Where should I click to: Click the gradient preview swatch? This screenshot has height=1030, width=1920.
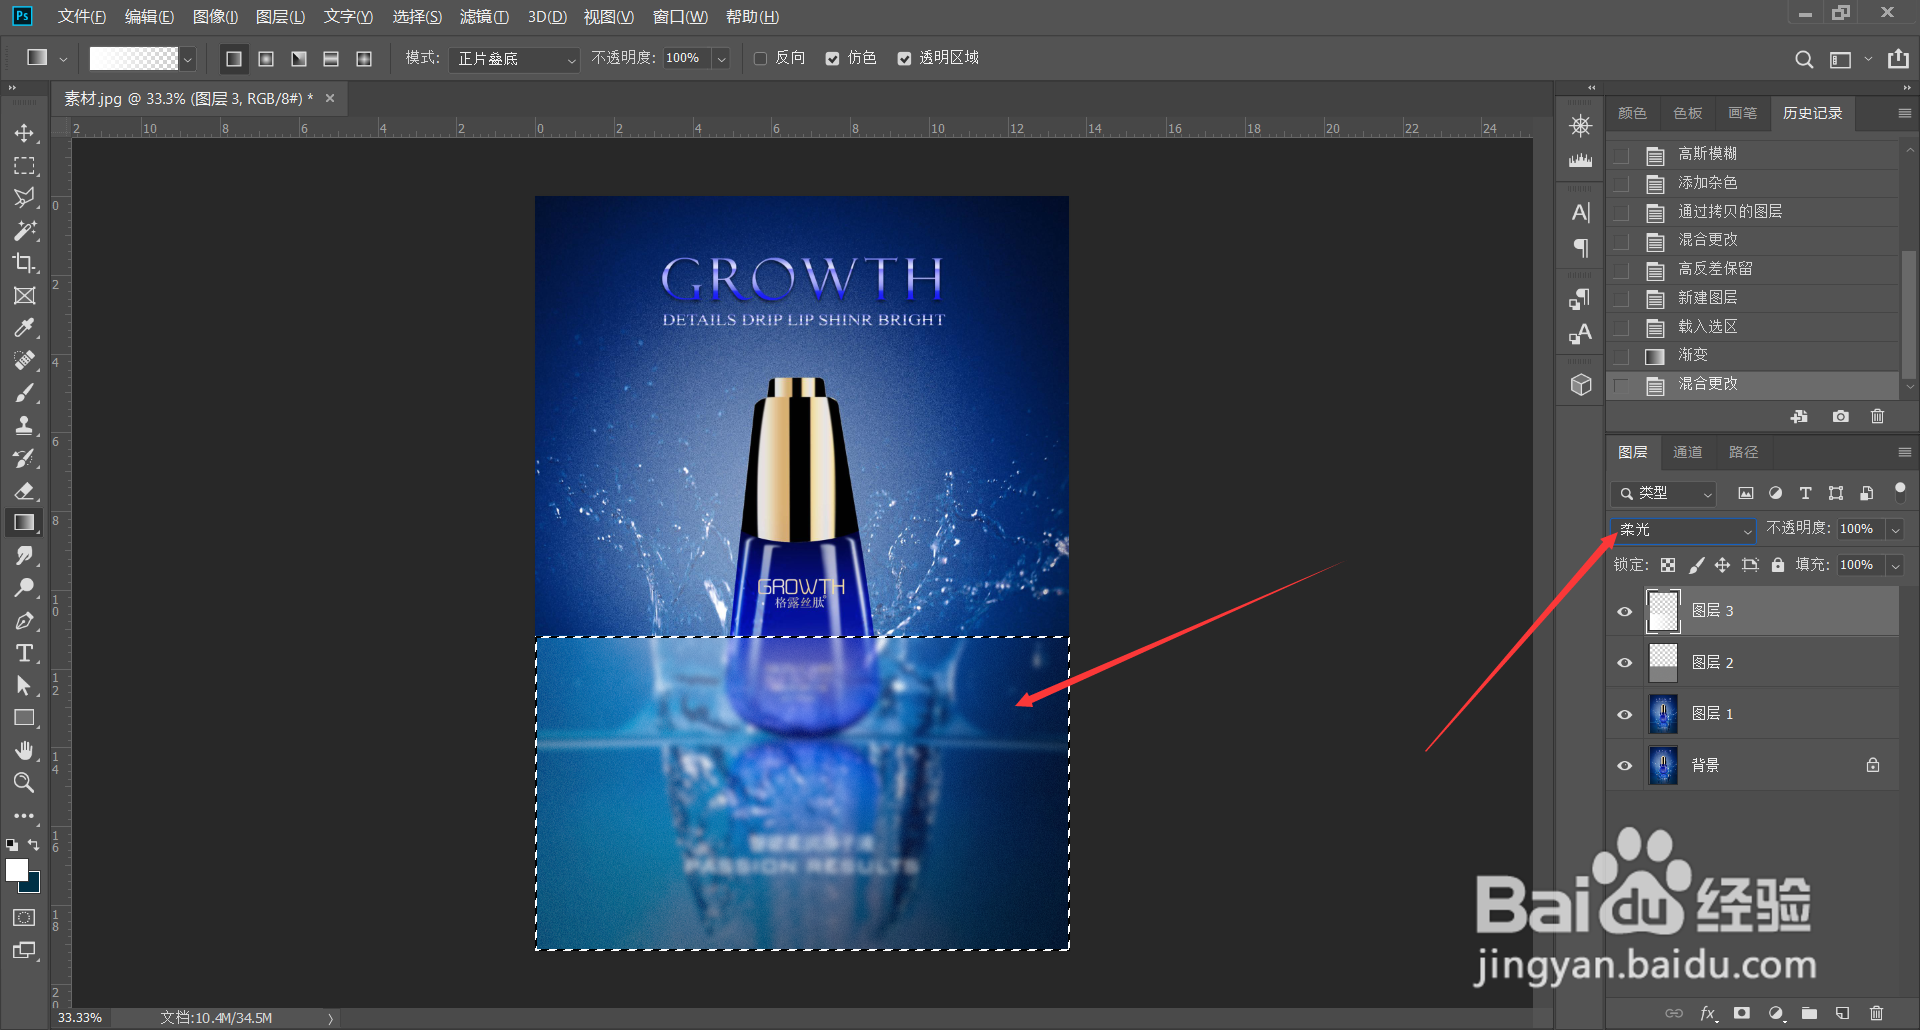pos(134,59)
